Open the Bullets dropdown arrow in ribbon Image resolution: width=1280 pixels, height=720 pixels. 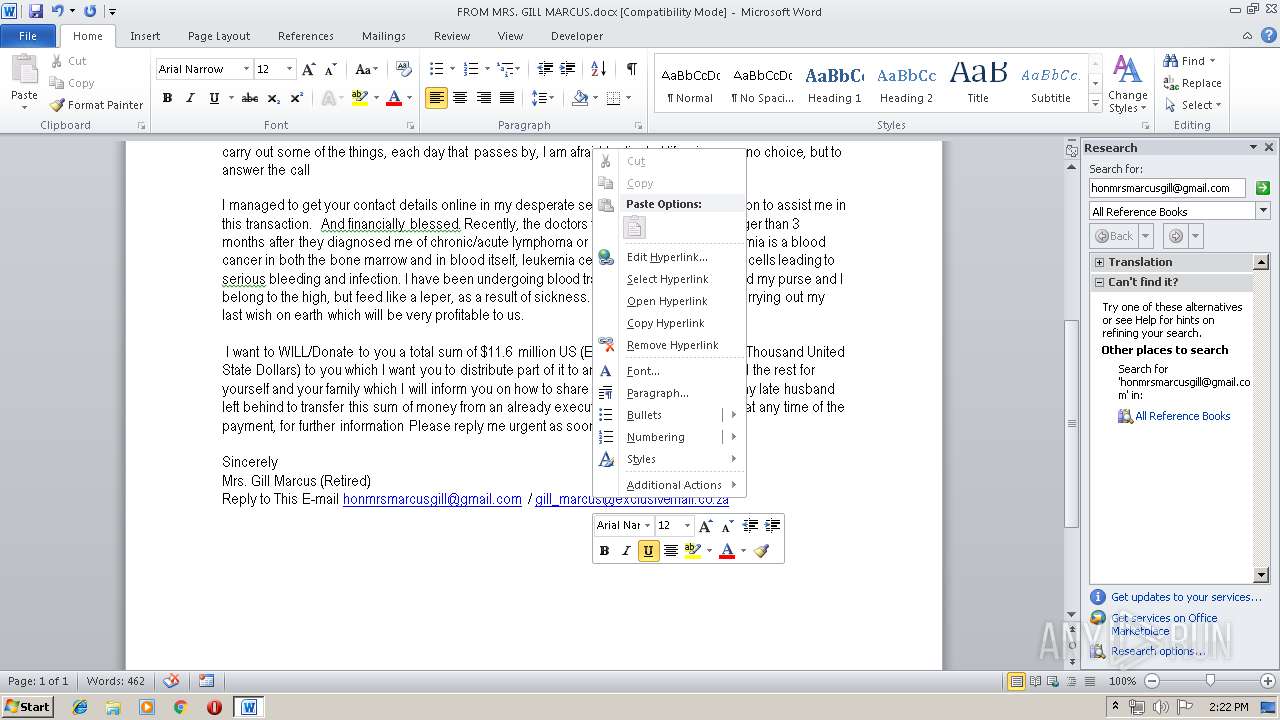(452, 69)
